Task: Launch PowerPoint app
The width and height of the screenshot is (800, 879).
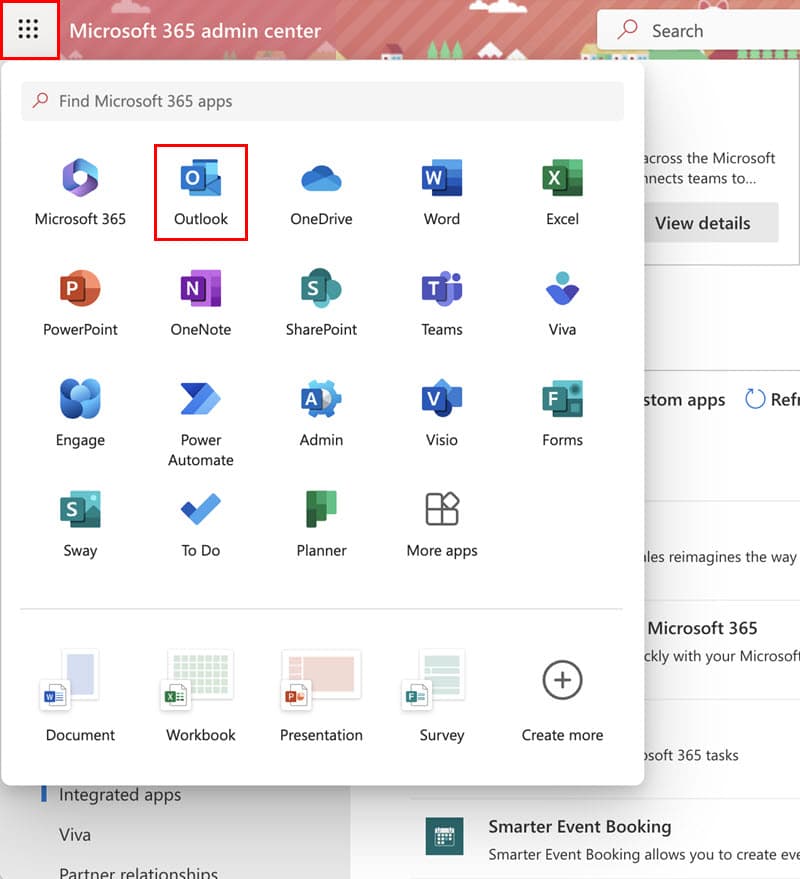Action: [x=80, y=303]
